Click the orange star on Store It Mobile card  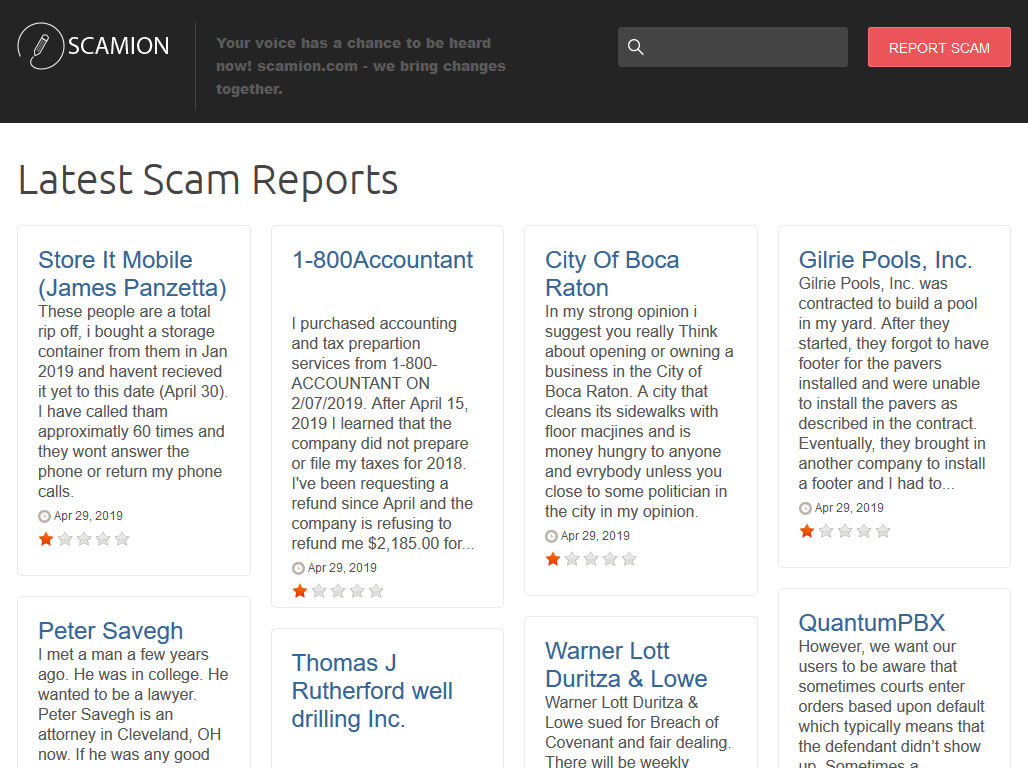pyautogui.click(x=46, y=539)
